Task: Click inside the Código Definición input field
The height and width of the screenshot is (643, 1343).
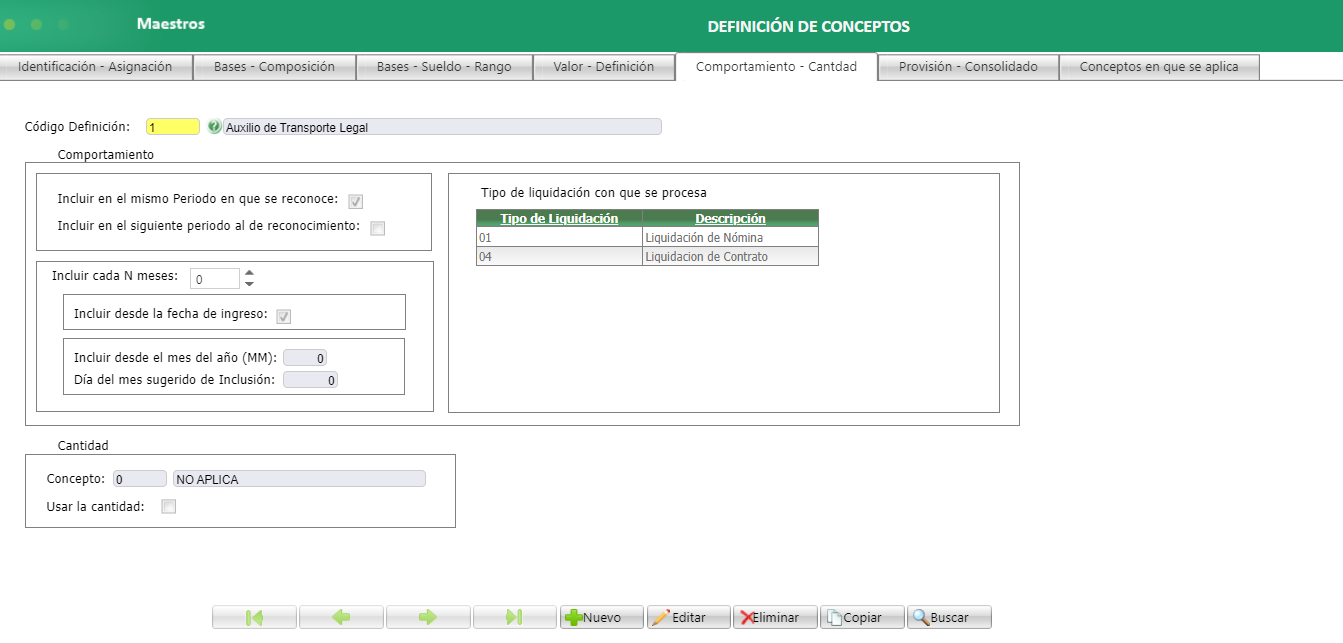Action: click(171, 126)
